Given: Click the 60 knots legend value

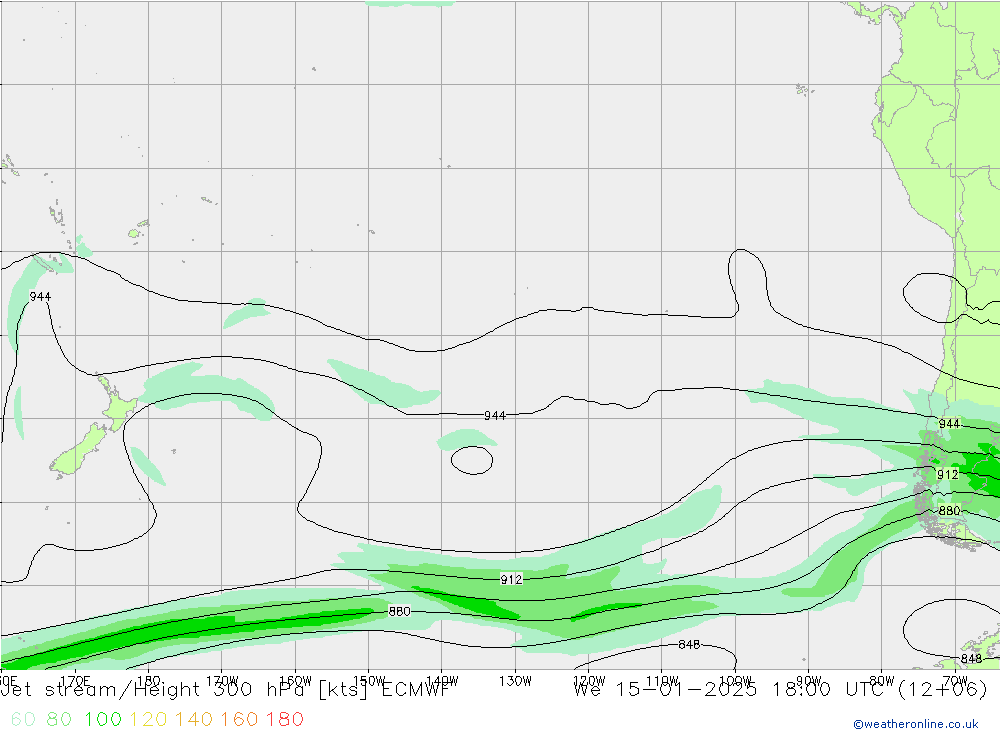Looking at the screenshot, I should (x=23, y=719).
